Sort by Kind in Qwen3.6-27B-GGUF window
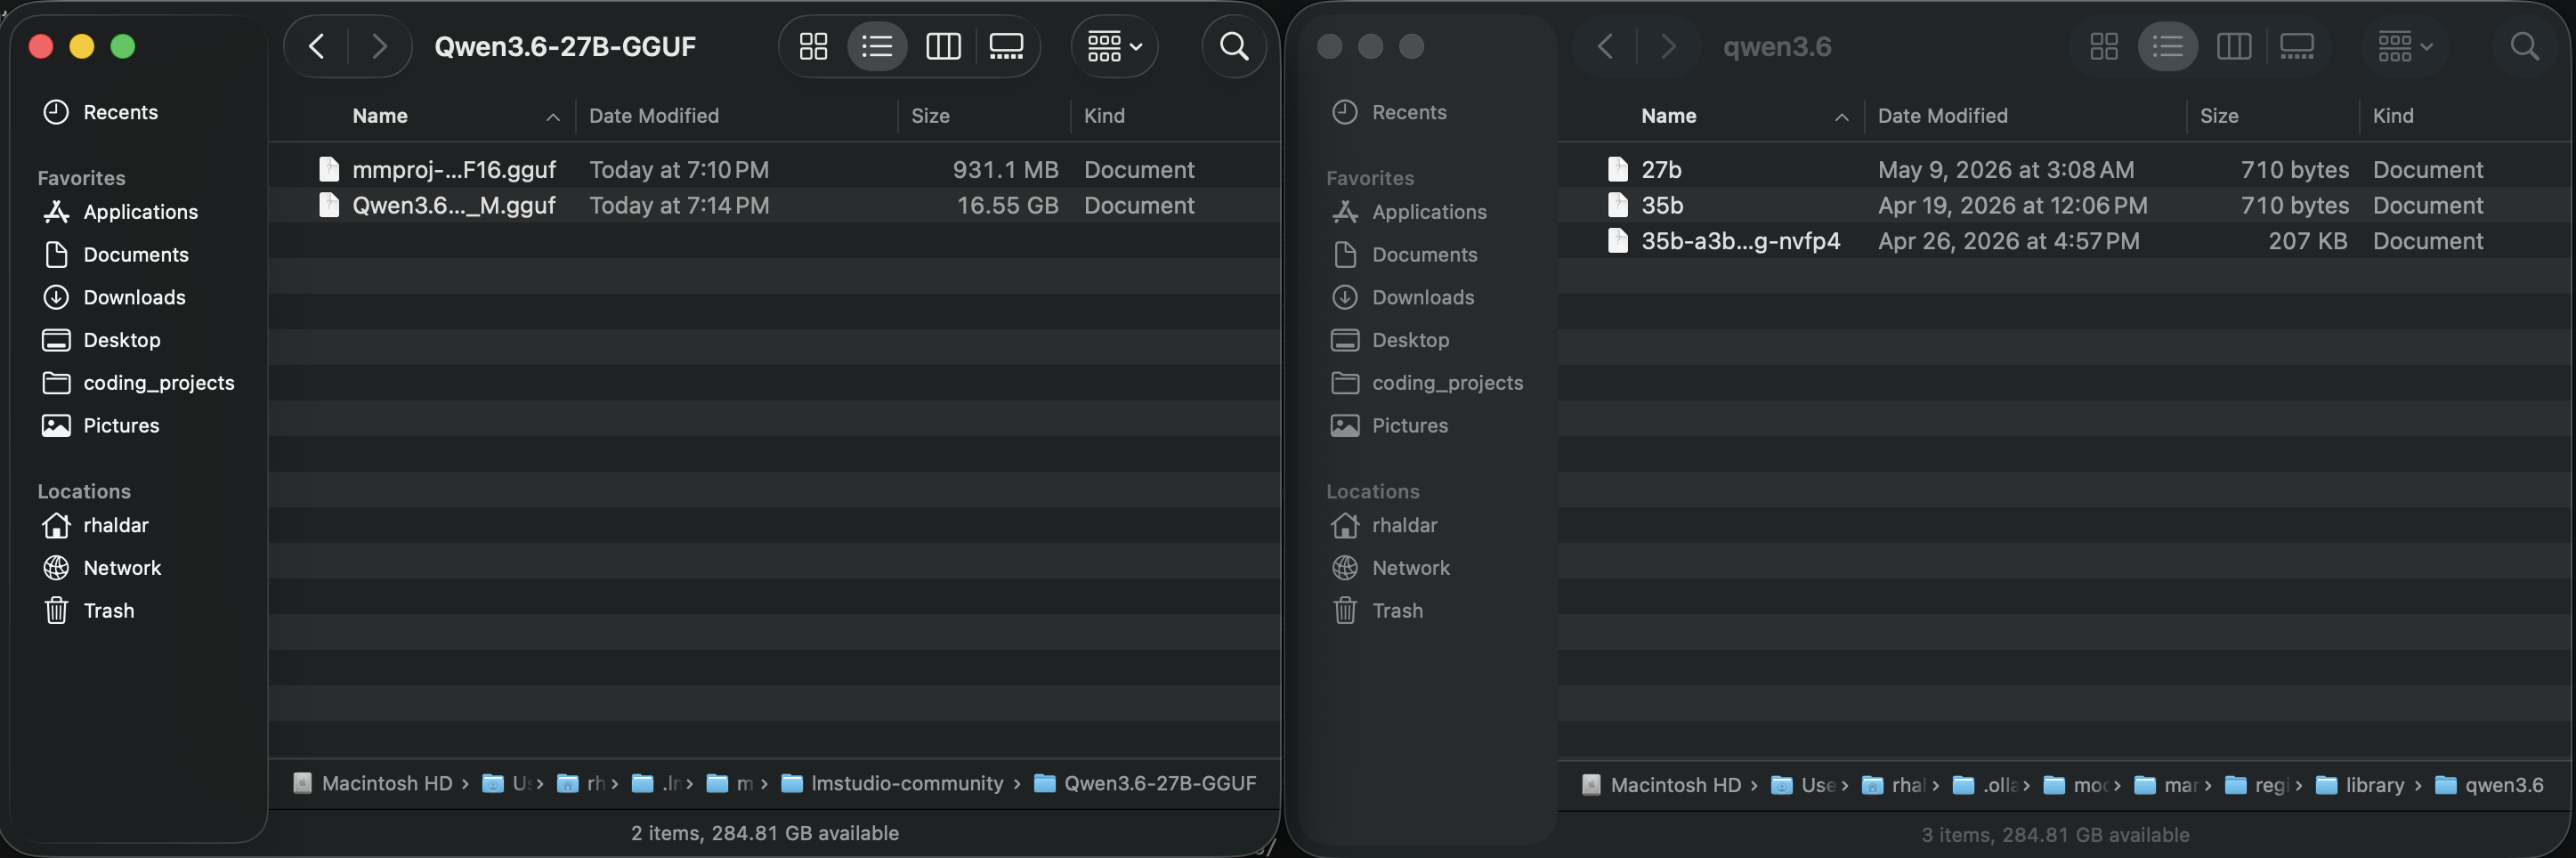2576x858 pixels. [x=1104, y=116]
